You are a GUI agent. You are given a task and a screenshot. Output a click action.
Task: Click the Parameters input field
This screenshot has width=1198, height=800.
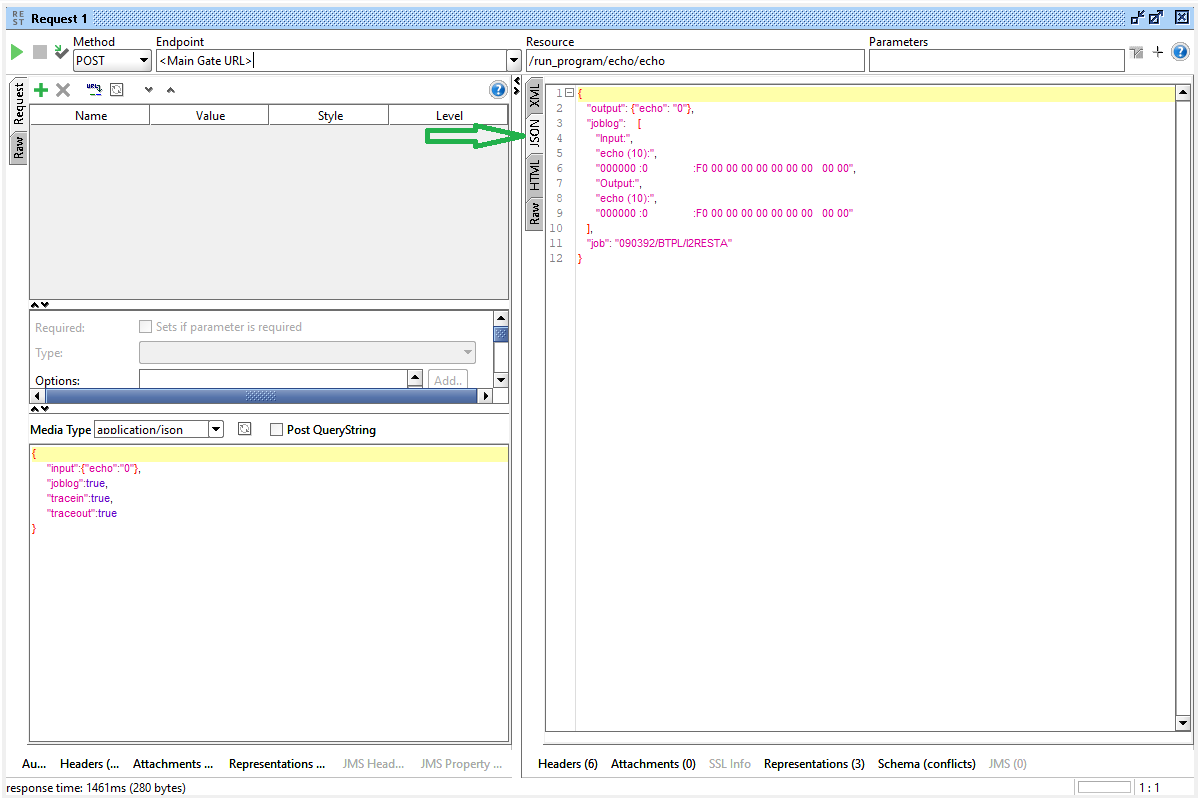coord(996,60)
